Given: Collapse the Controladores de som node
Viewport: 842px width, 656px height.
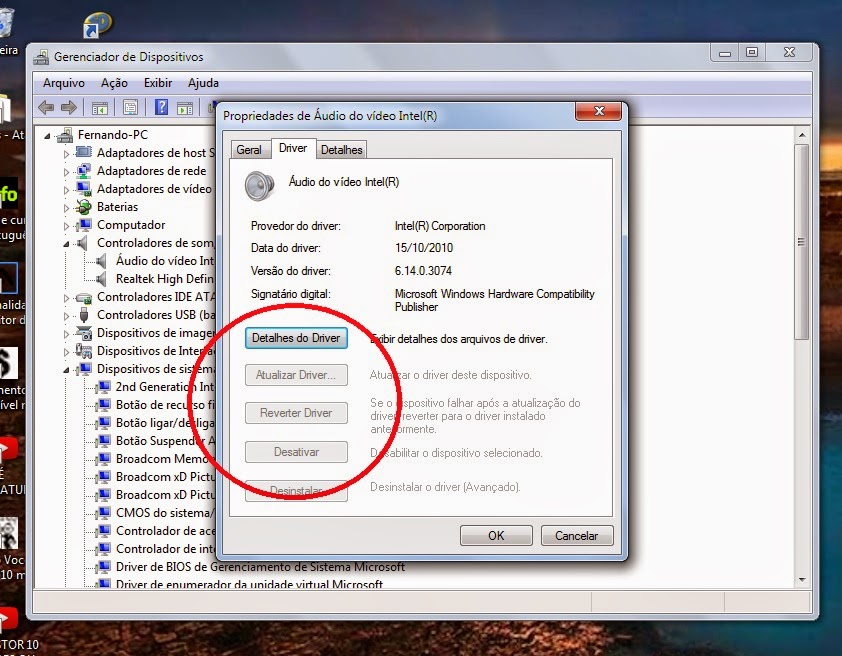Looking at the screenshot, I should pos(67,244).
